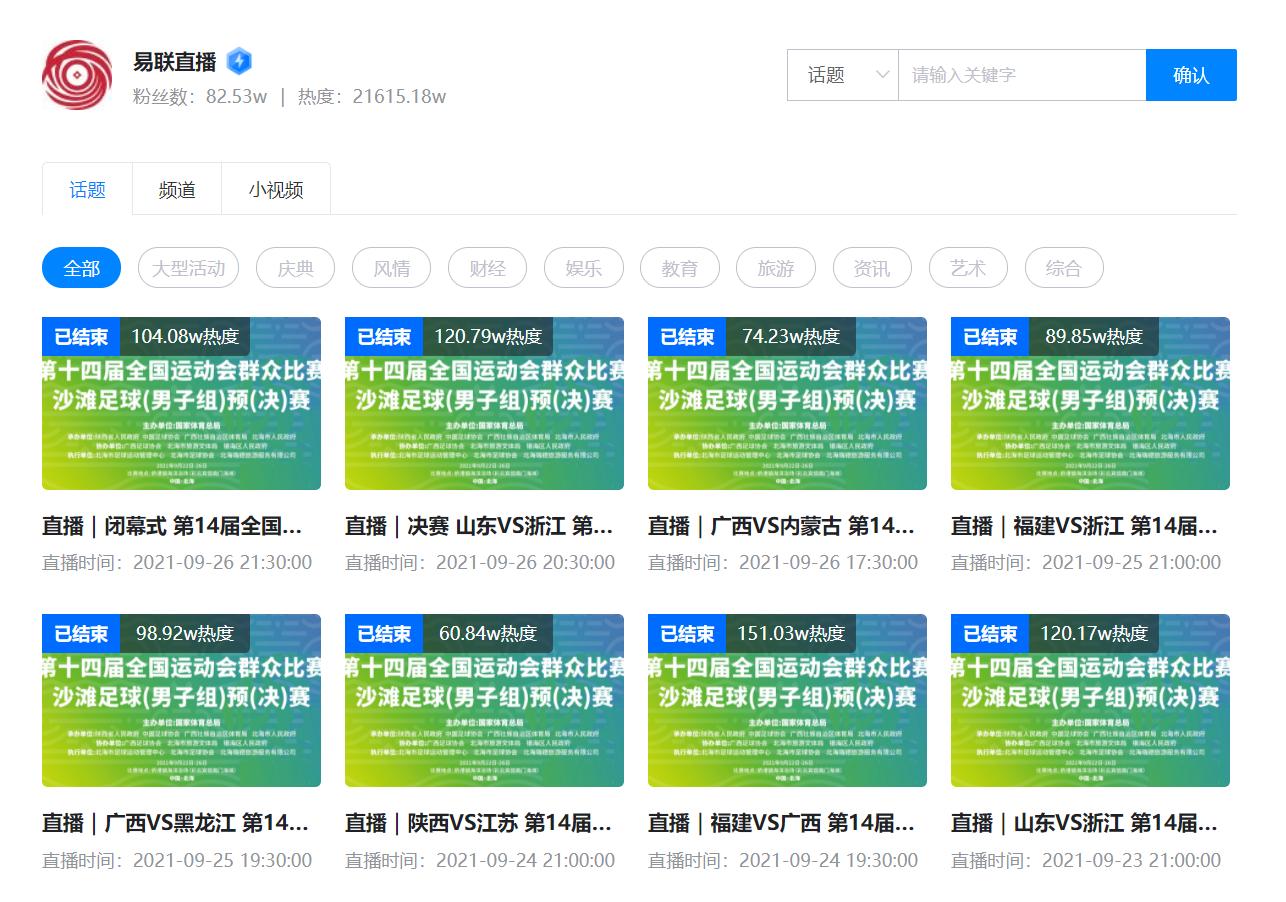Switch to the 频道 tab

click(x=176, y=189)
